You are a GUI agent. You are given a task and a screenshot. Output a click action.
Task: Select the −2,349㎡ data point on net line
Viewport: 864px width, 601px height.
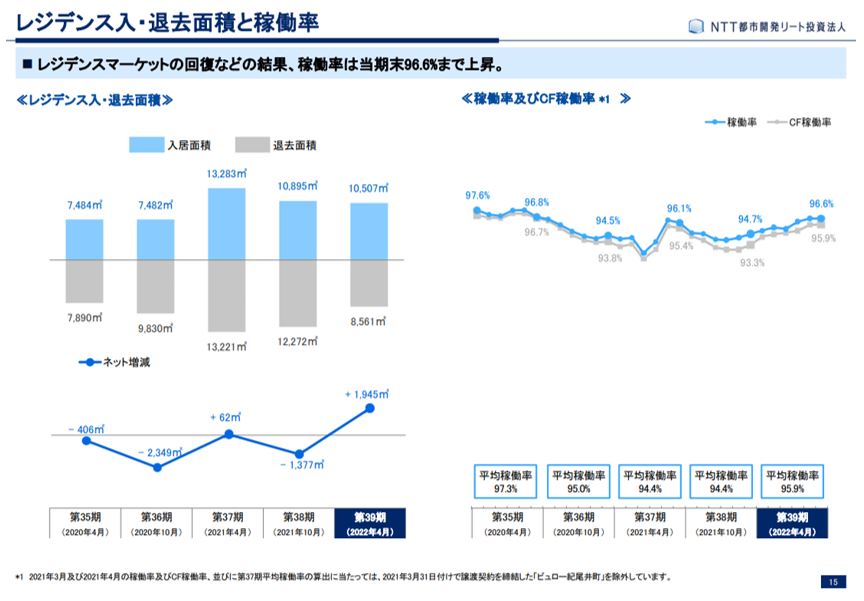(x=157, y=467)
